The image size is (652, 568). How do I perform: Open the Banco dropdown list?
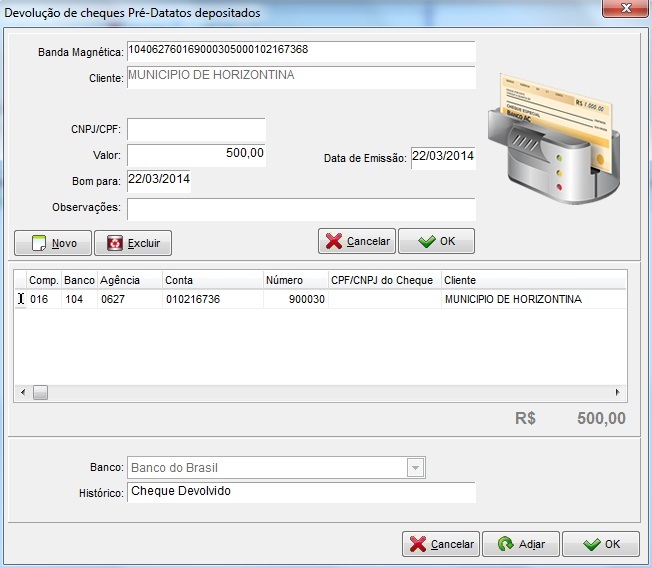415,468
